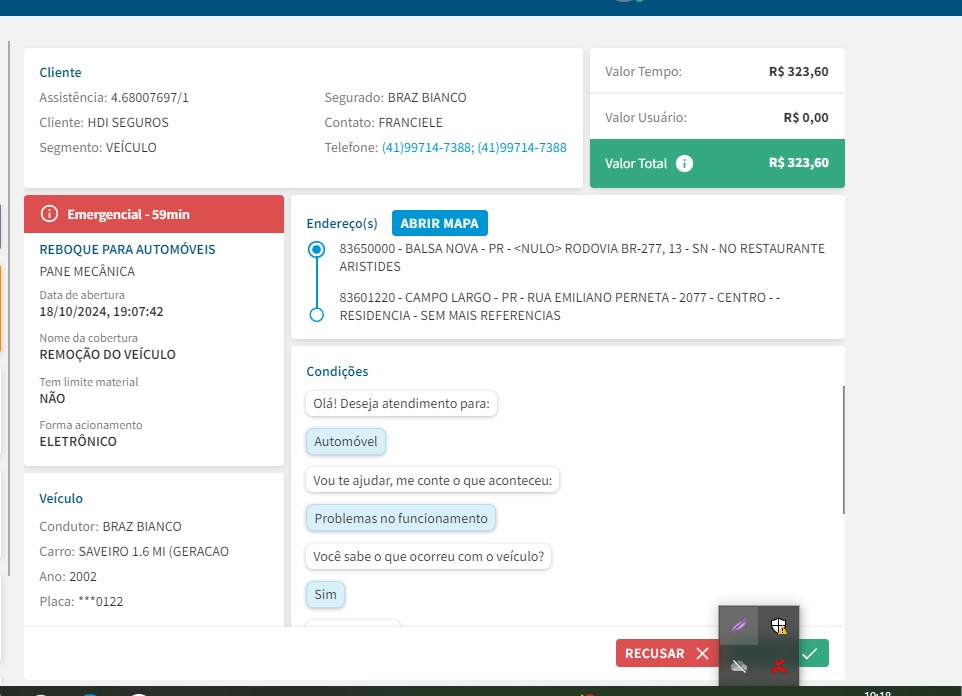Click the green checkmark accept button

pyautogui.click(x=813, y=653)
